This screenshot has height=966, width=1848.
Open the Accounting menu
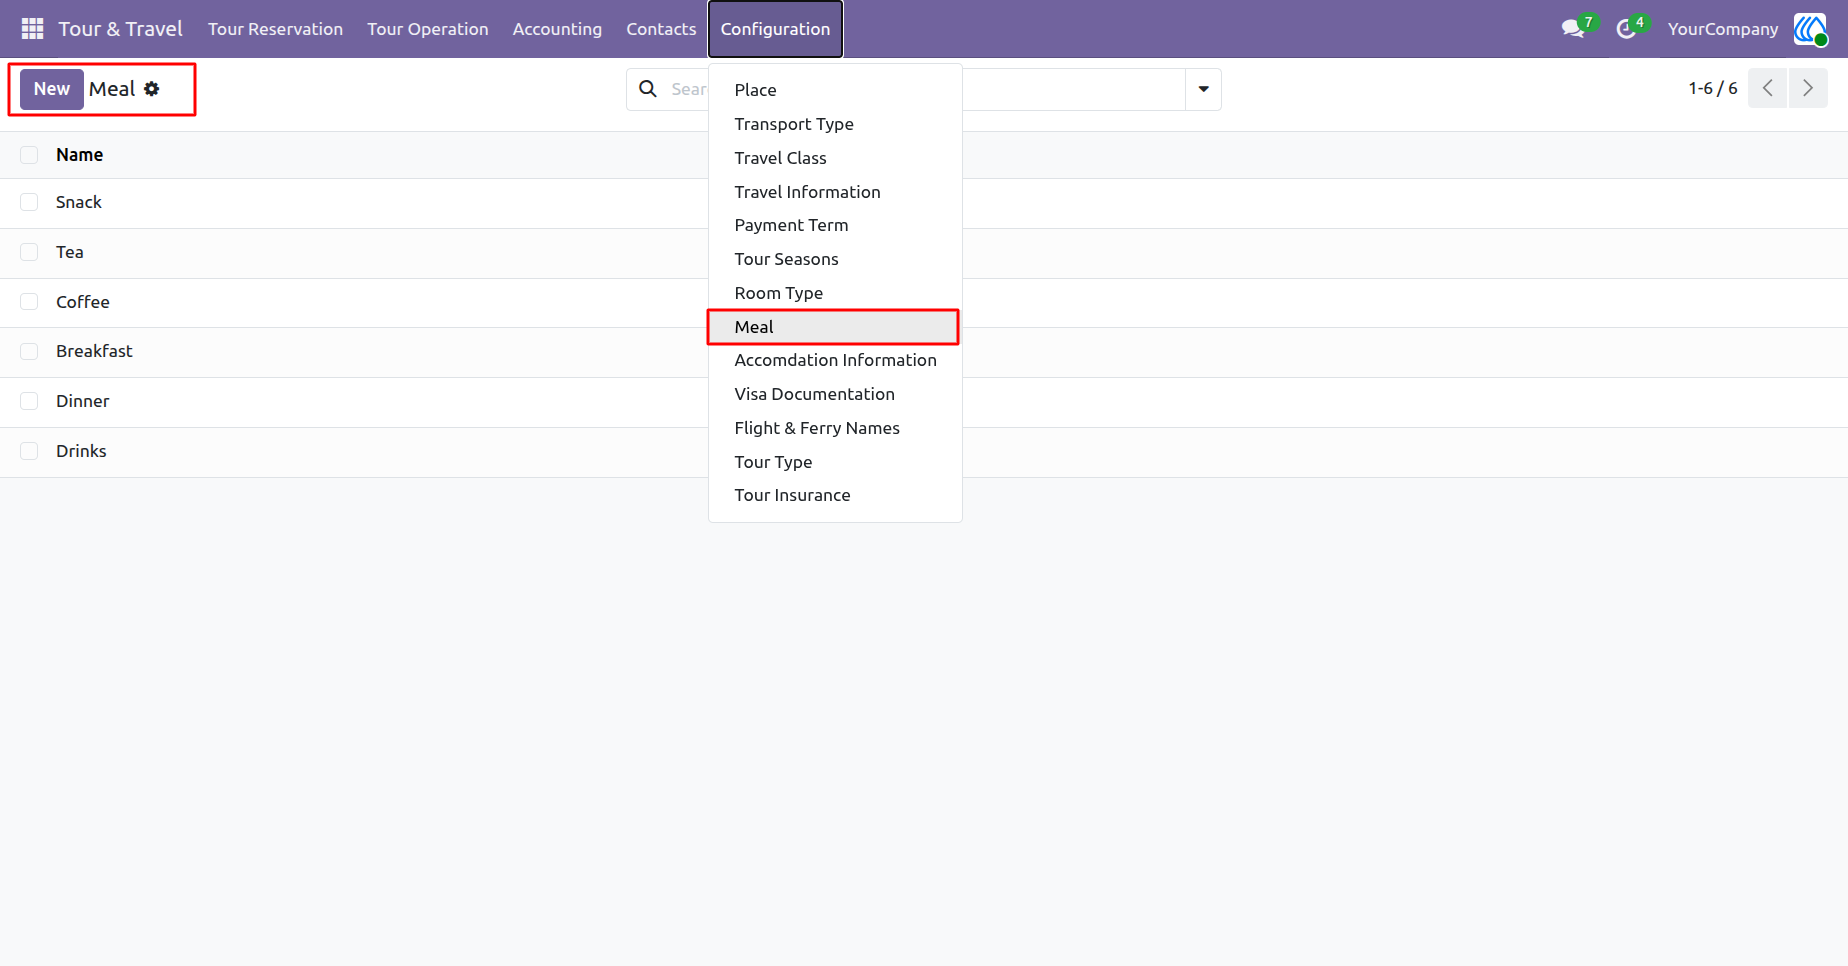click(x=557, y=29)
